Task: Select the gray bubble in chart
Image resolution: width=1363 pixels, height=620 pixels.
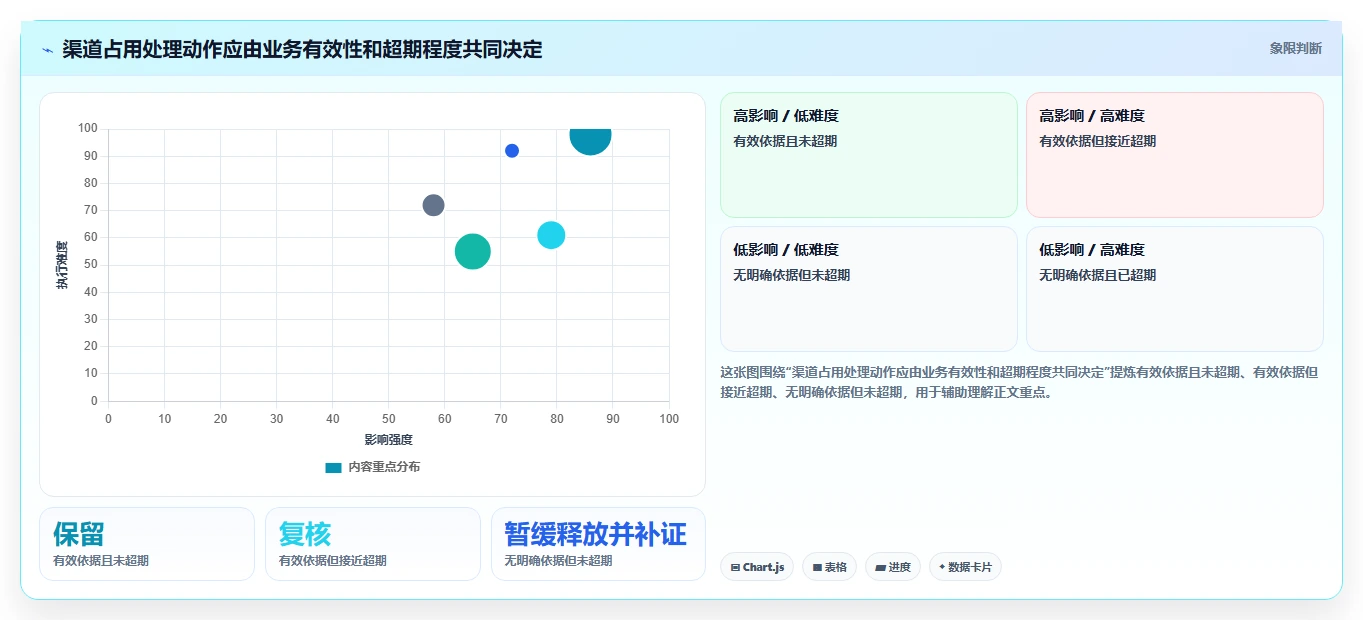Action: (433, 205)
